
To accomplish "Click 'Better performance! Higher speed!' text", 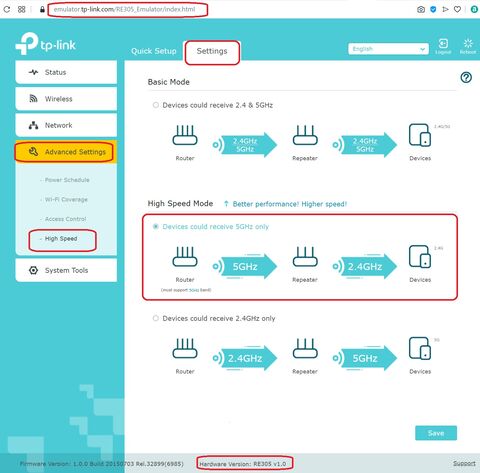I will 290,204.
